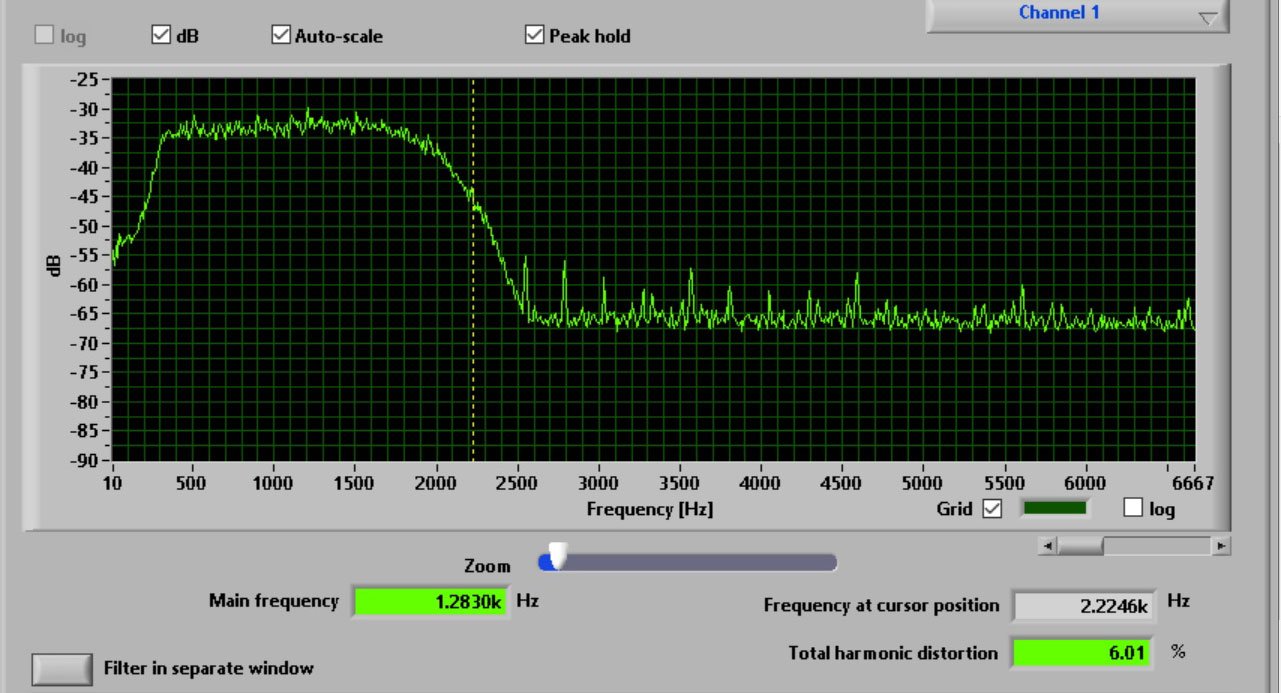Open the Channel 1 dropdown
The width and height of the screenshot is (1281, 693).
click(x=1077, y=15)
